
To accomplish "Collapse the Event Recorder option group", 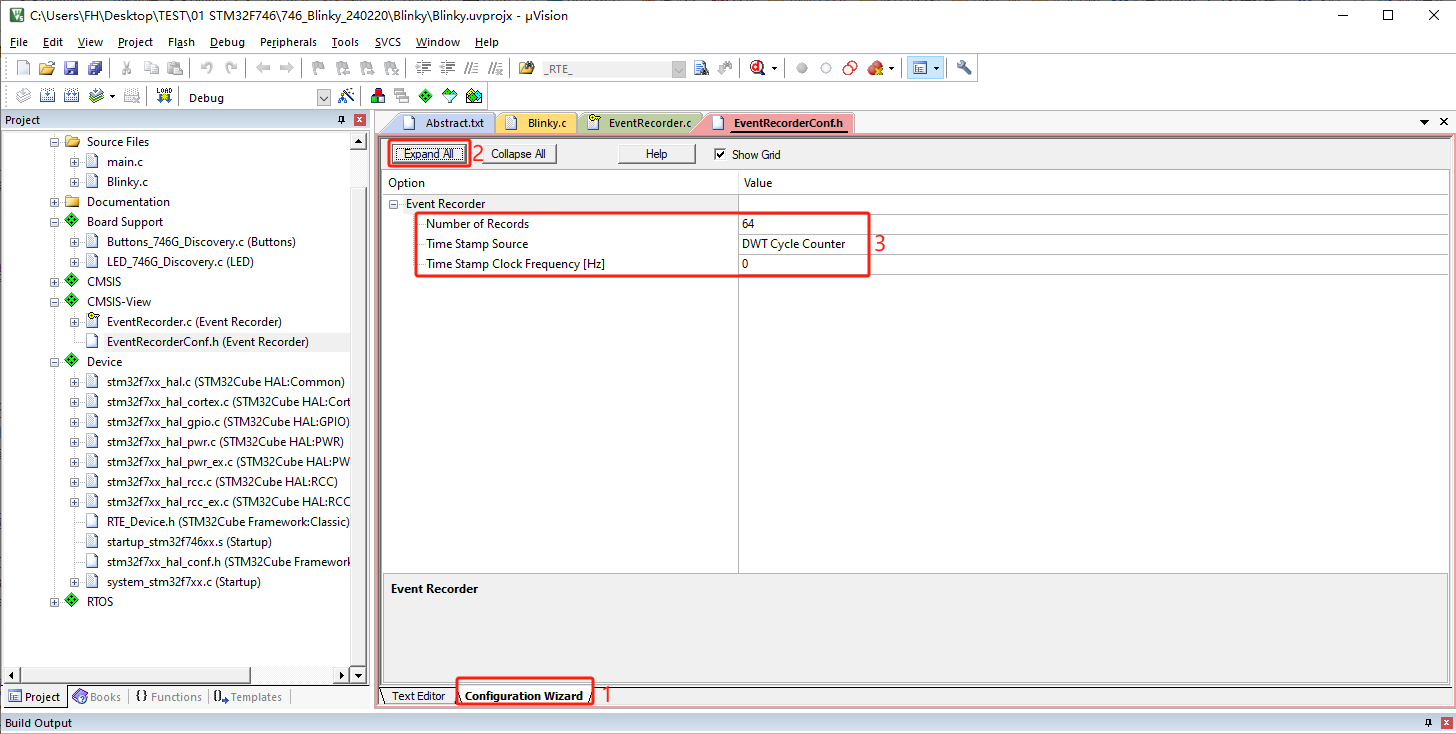I will 393,204.
